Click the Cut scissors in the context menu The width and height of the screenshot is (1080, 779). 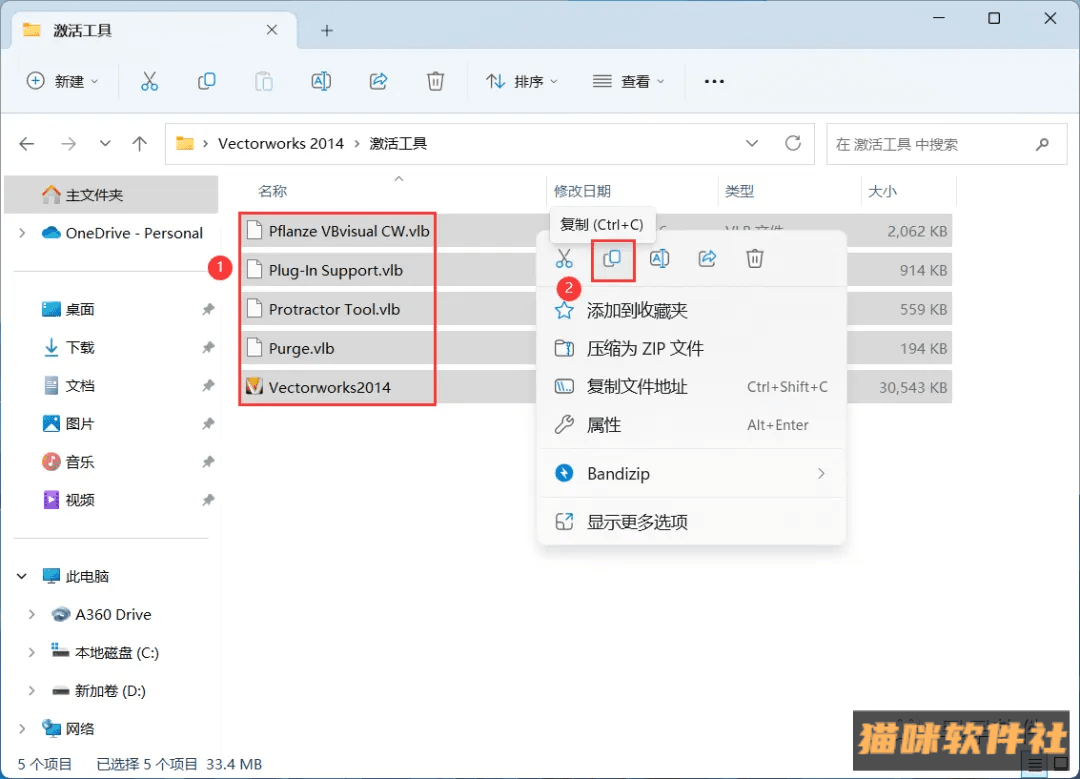coord(564,259)
